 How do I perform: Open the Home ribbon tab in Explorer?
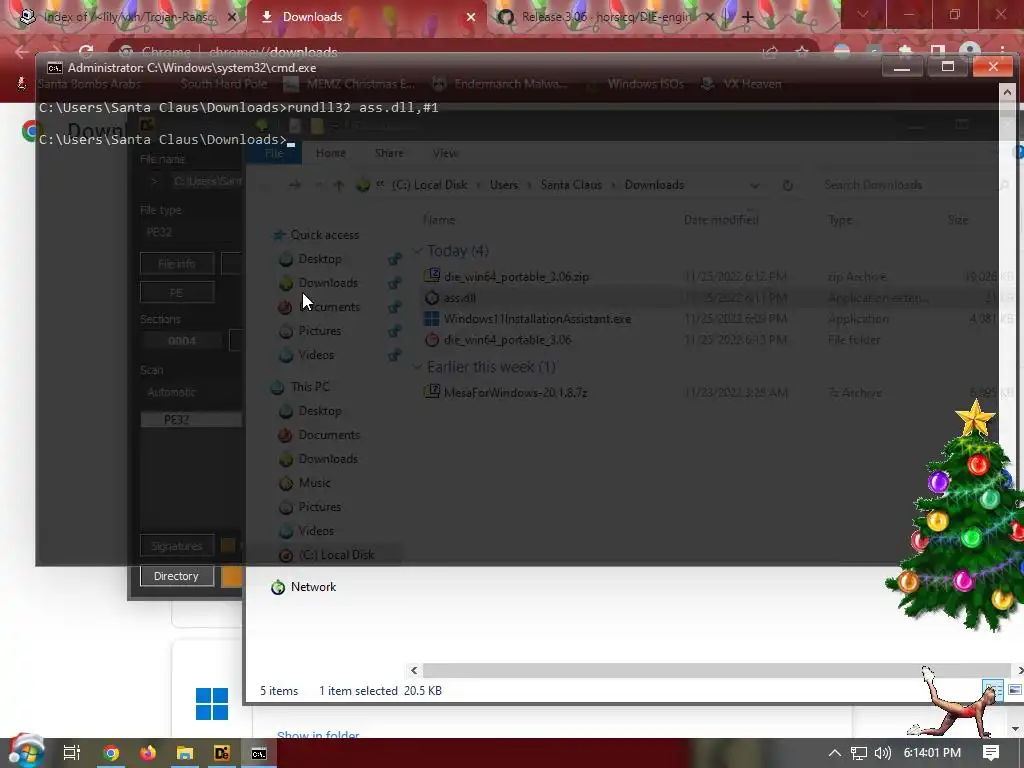coord(330,153)
